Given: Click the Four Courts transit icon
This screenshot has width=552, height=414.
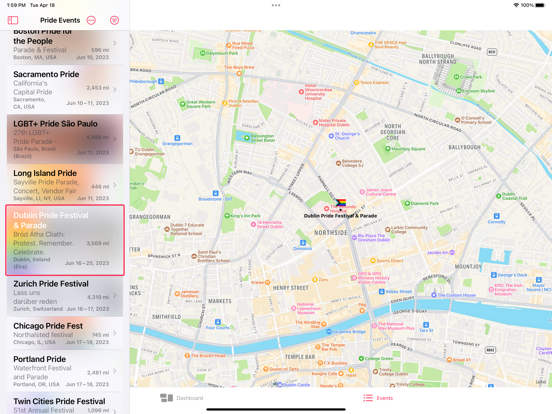Looking at the screenshot, I should click(218, 322).
